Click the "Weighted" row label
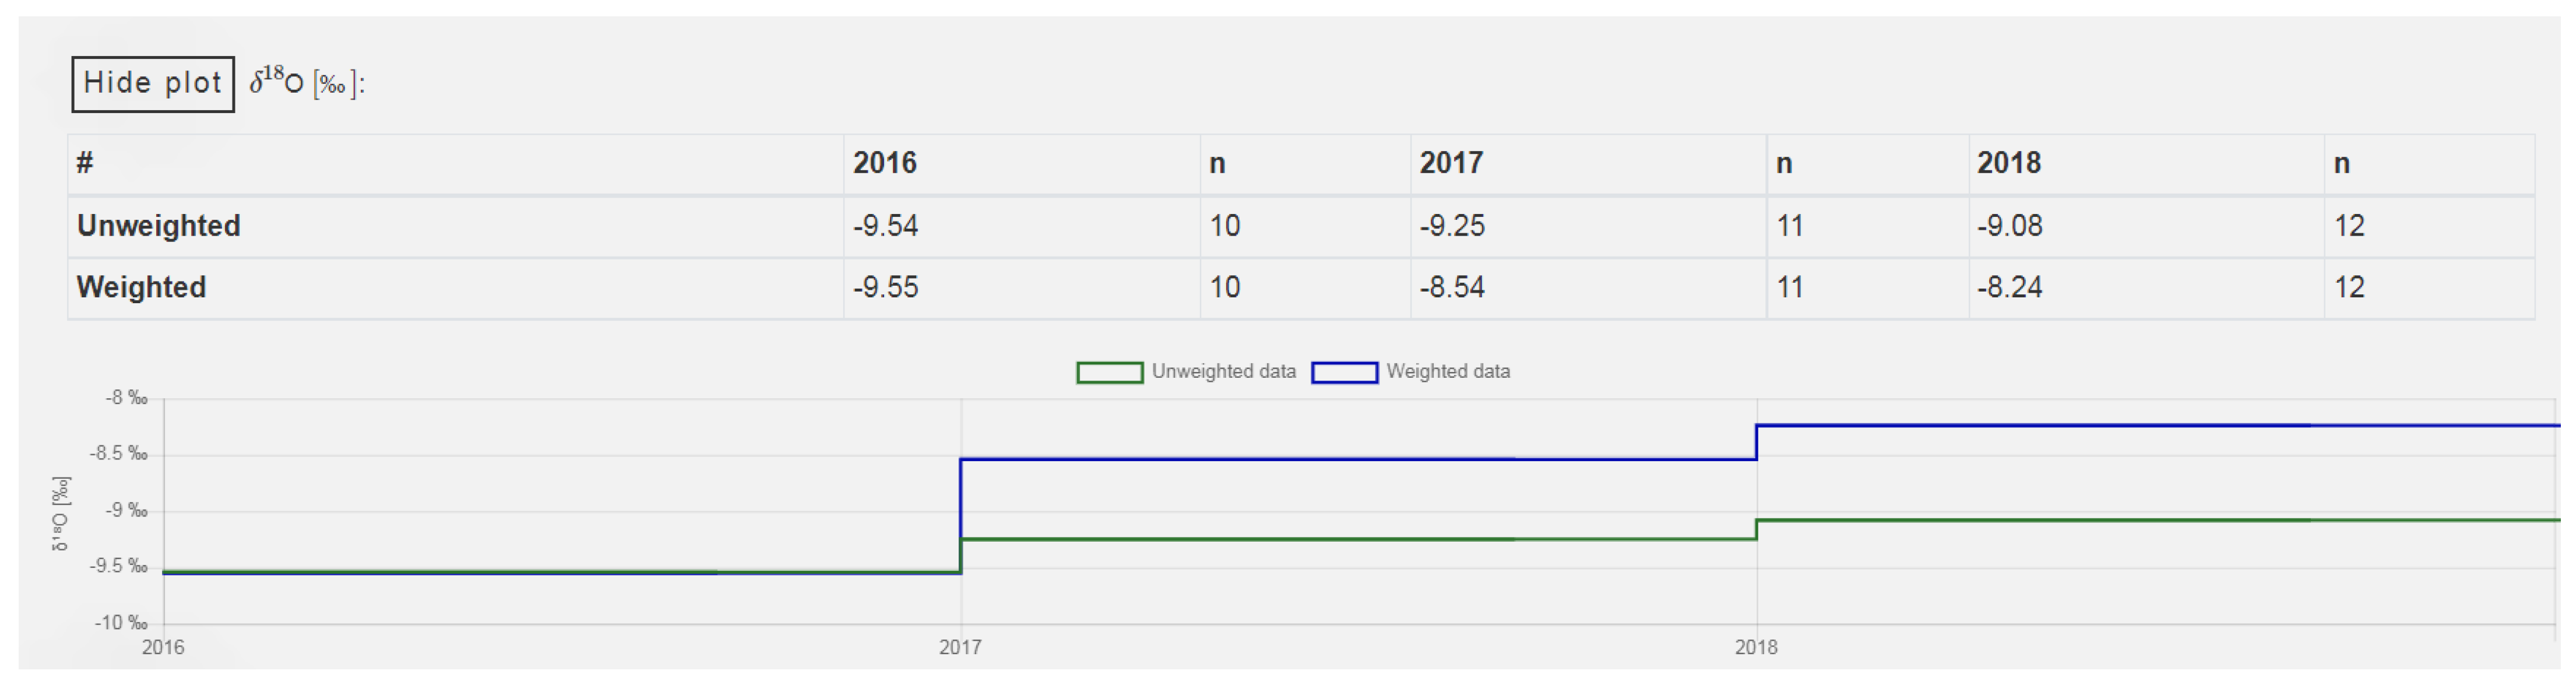The height and width of the screenshot is (688, 2576). [142, 288]
